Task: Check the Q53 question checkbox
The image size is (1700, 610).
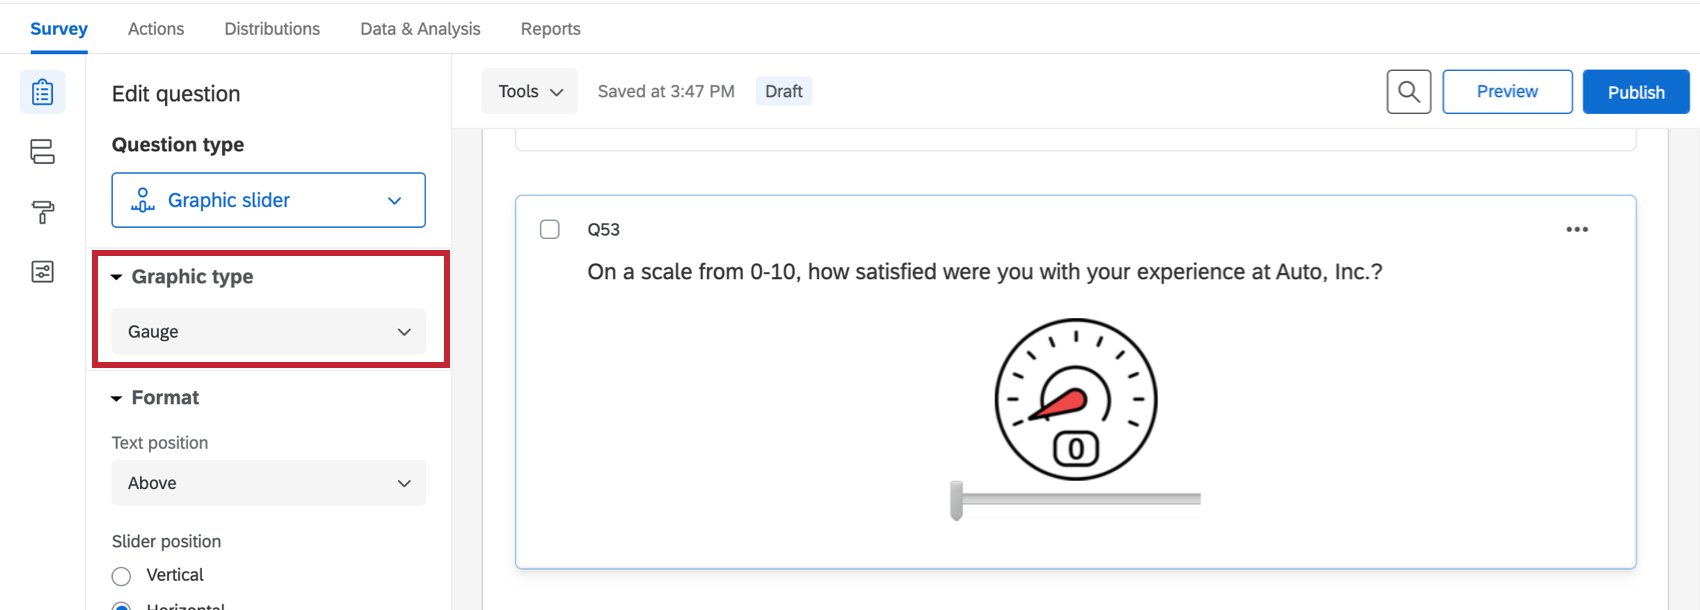Action: coord(550,230)
